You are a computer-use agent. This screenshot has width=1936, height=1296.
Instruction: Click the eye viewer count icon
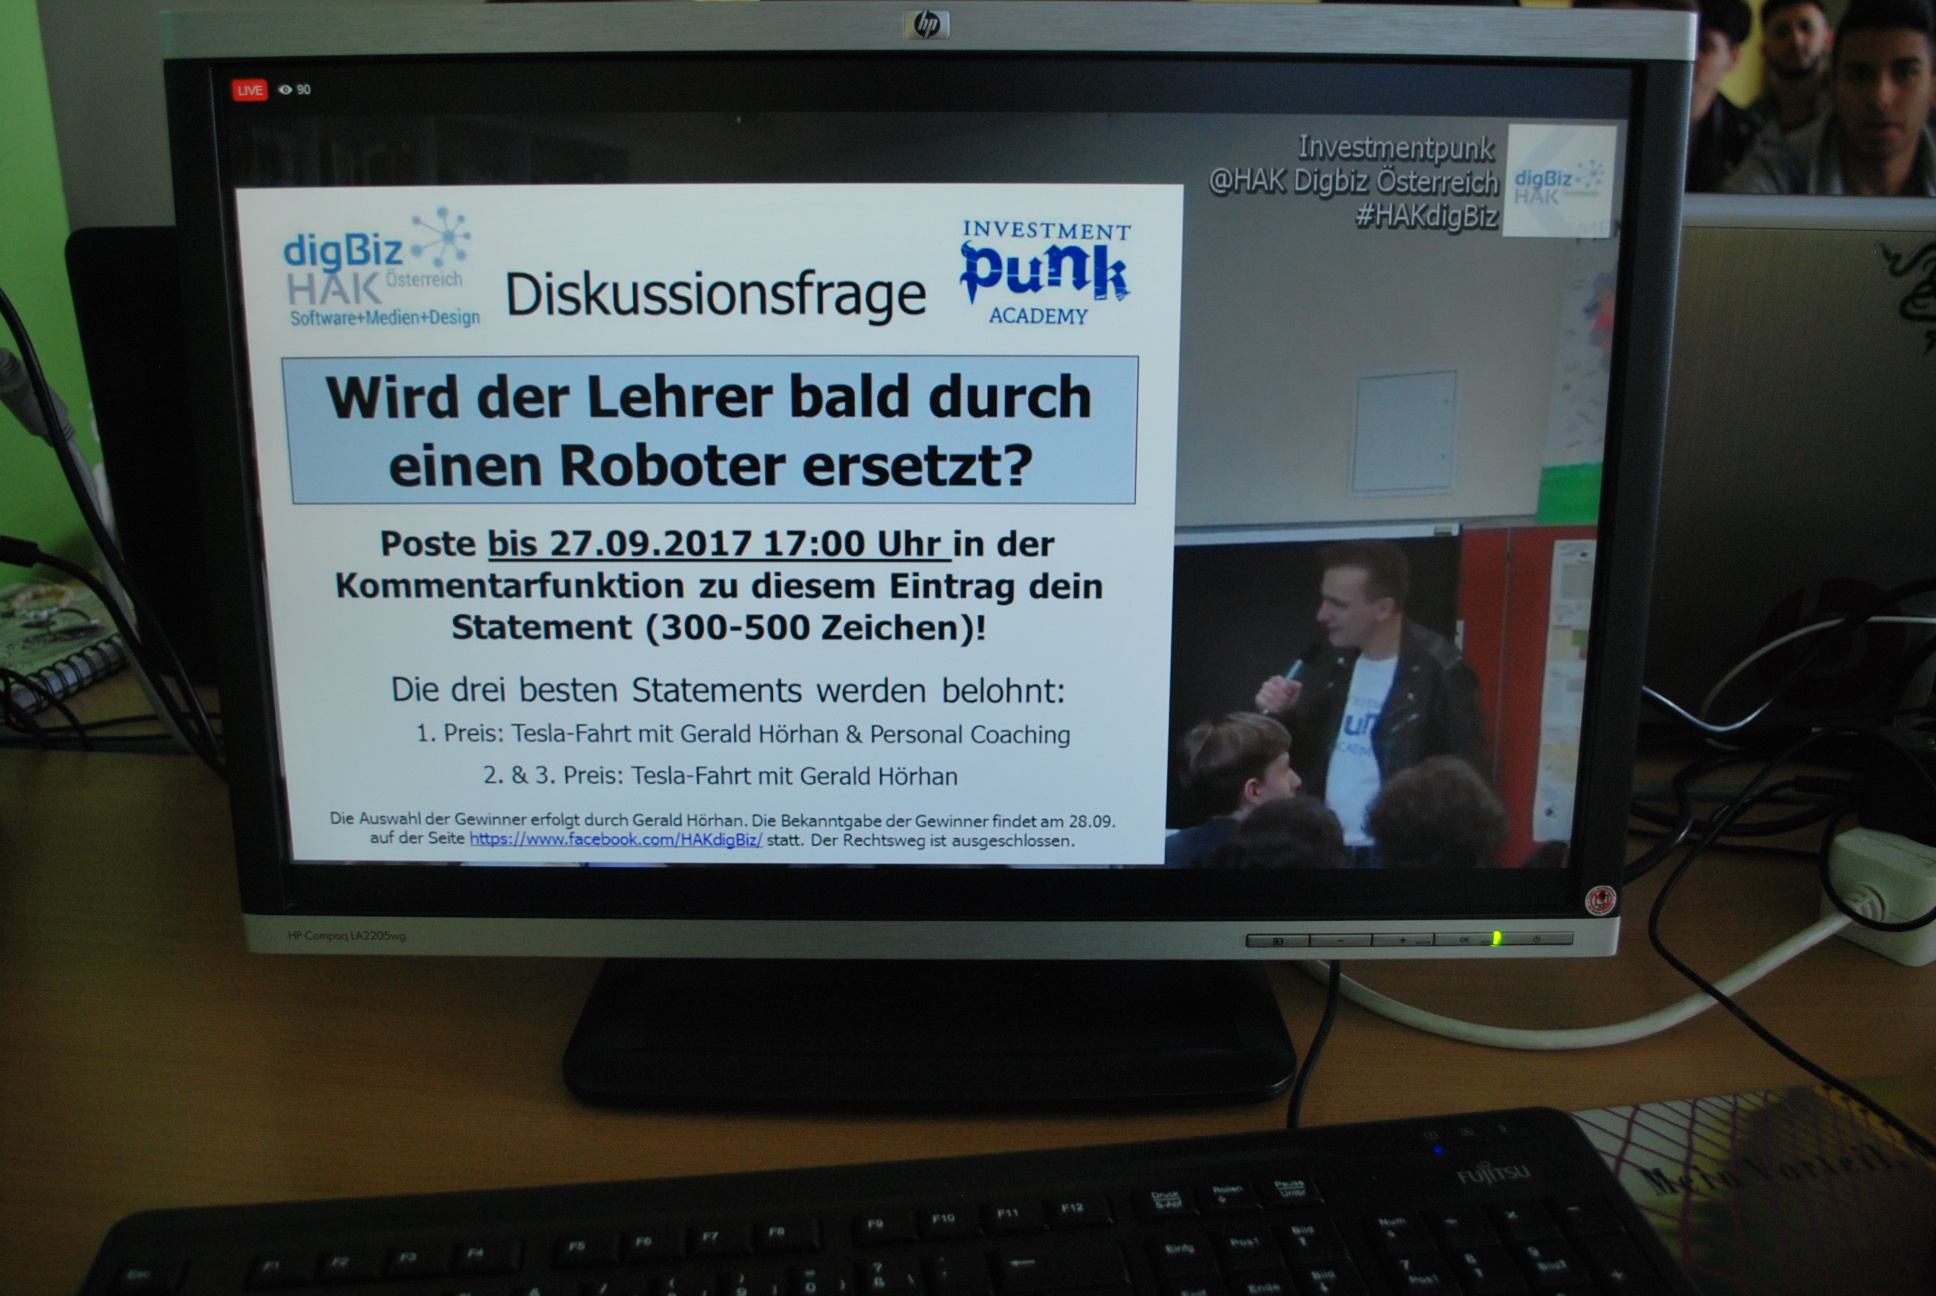click(285, 90)
